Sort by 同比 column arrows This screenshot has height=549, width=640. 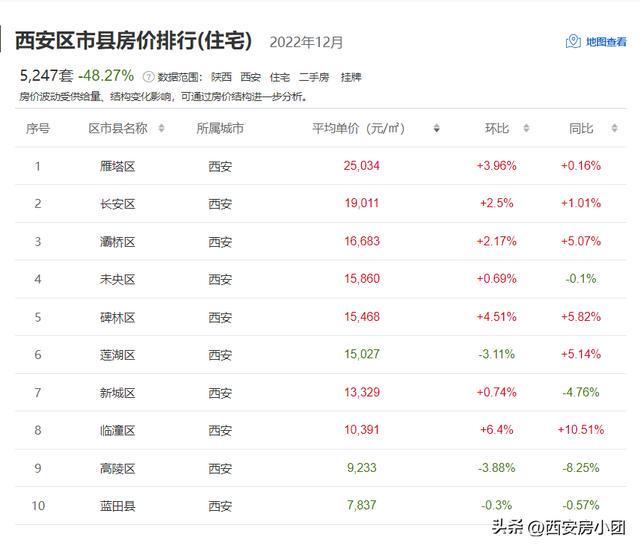[614, 128]
